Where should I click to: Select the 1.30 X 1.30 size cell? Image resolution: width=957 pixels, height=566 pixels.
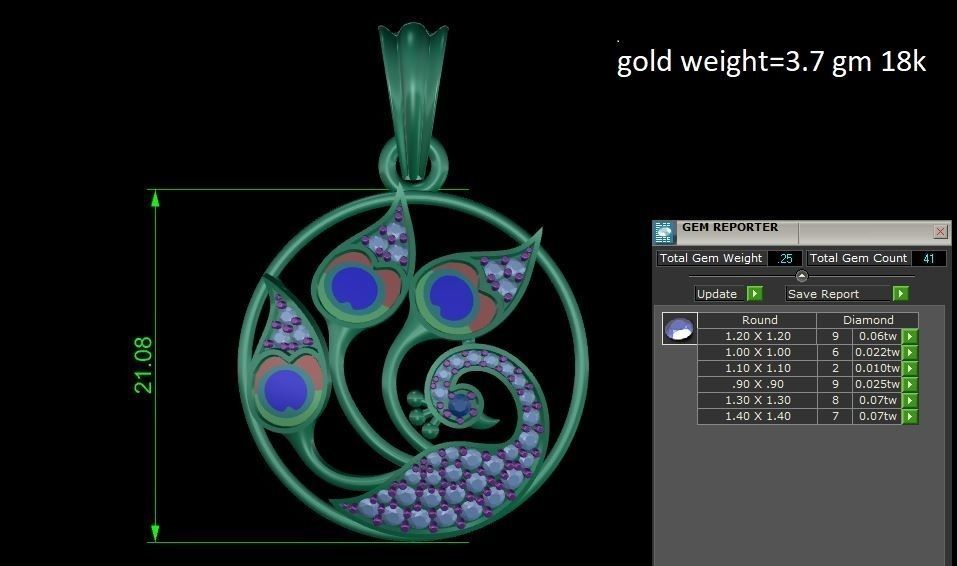click(757, 400)
